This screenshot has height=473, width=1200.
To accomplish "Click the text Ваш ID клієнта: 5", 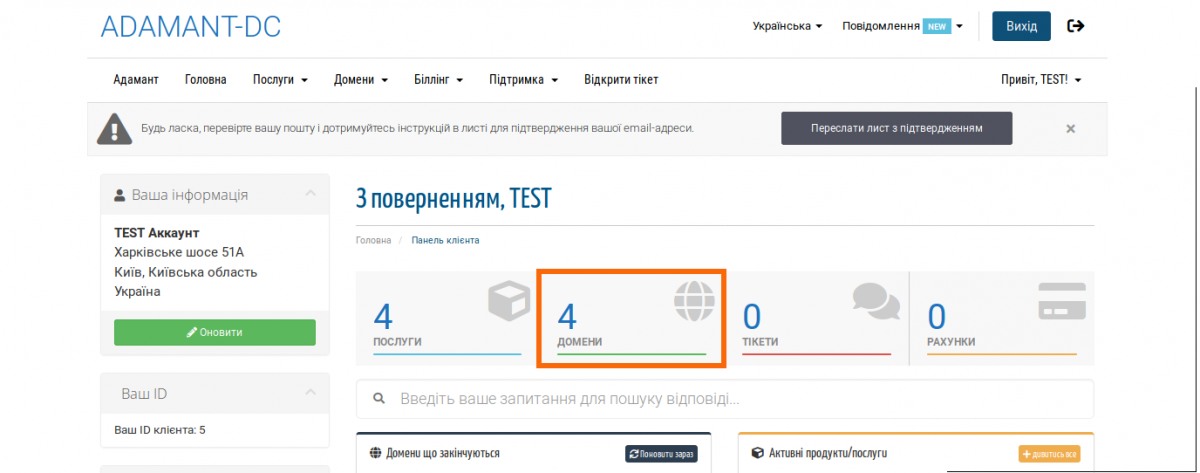I will pos(160,430).
